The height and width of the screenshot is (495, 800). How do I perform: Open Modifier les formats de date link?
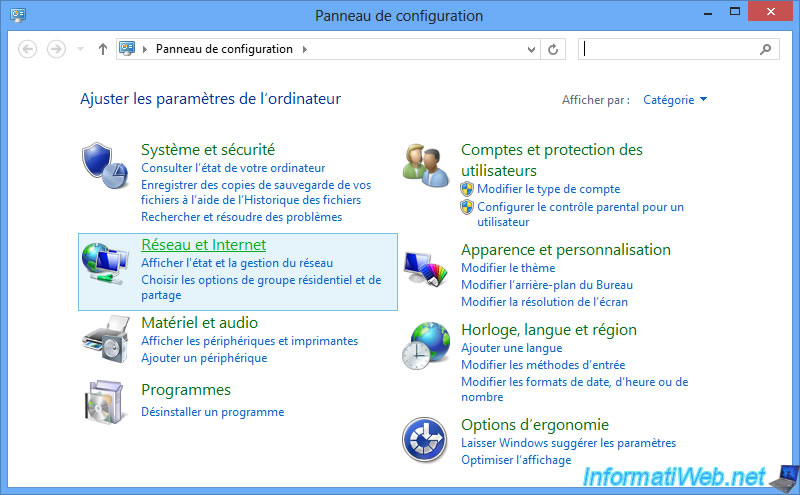(x=574, y=389)
